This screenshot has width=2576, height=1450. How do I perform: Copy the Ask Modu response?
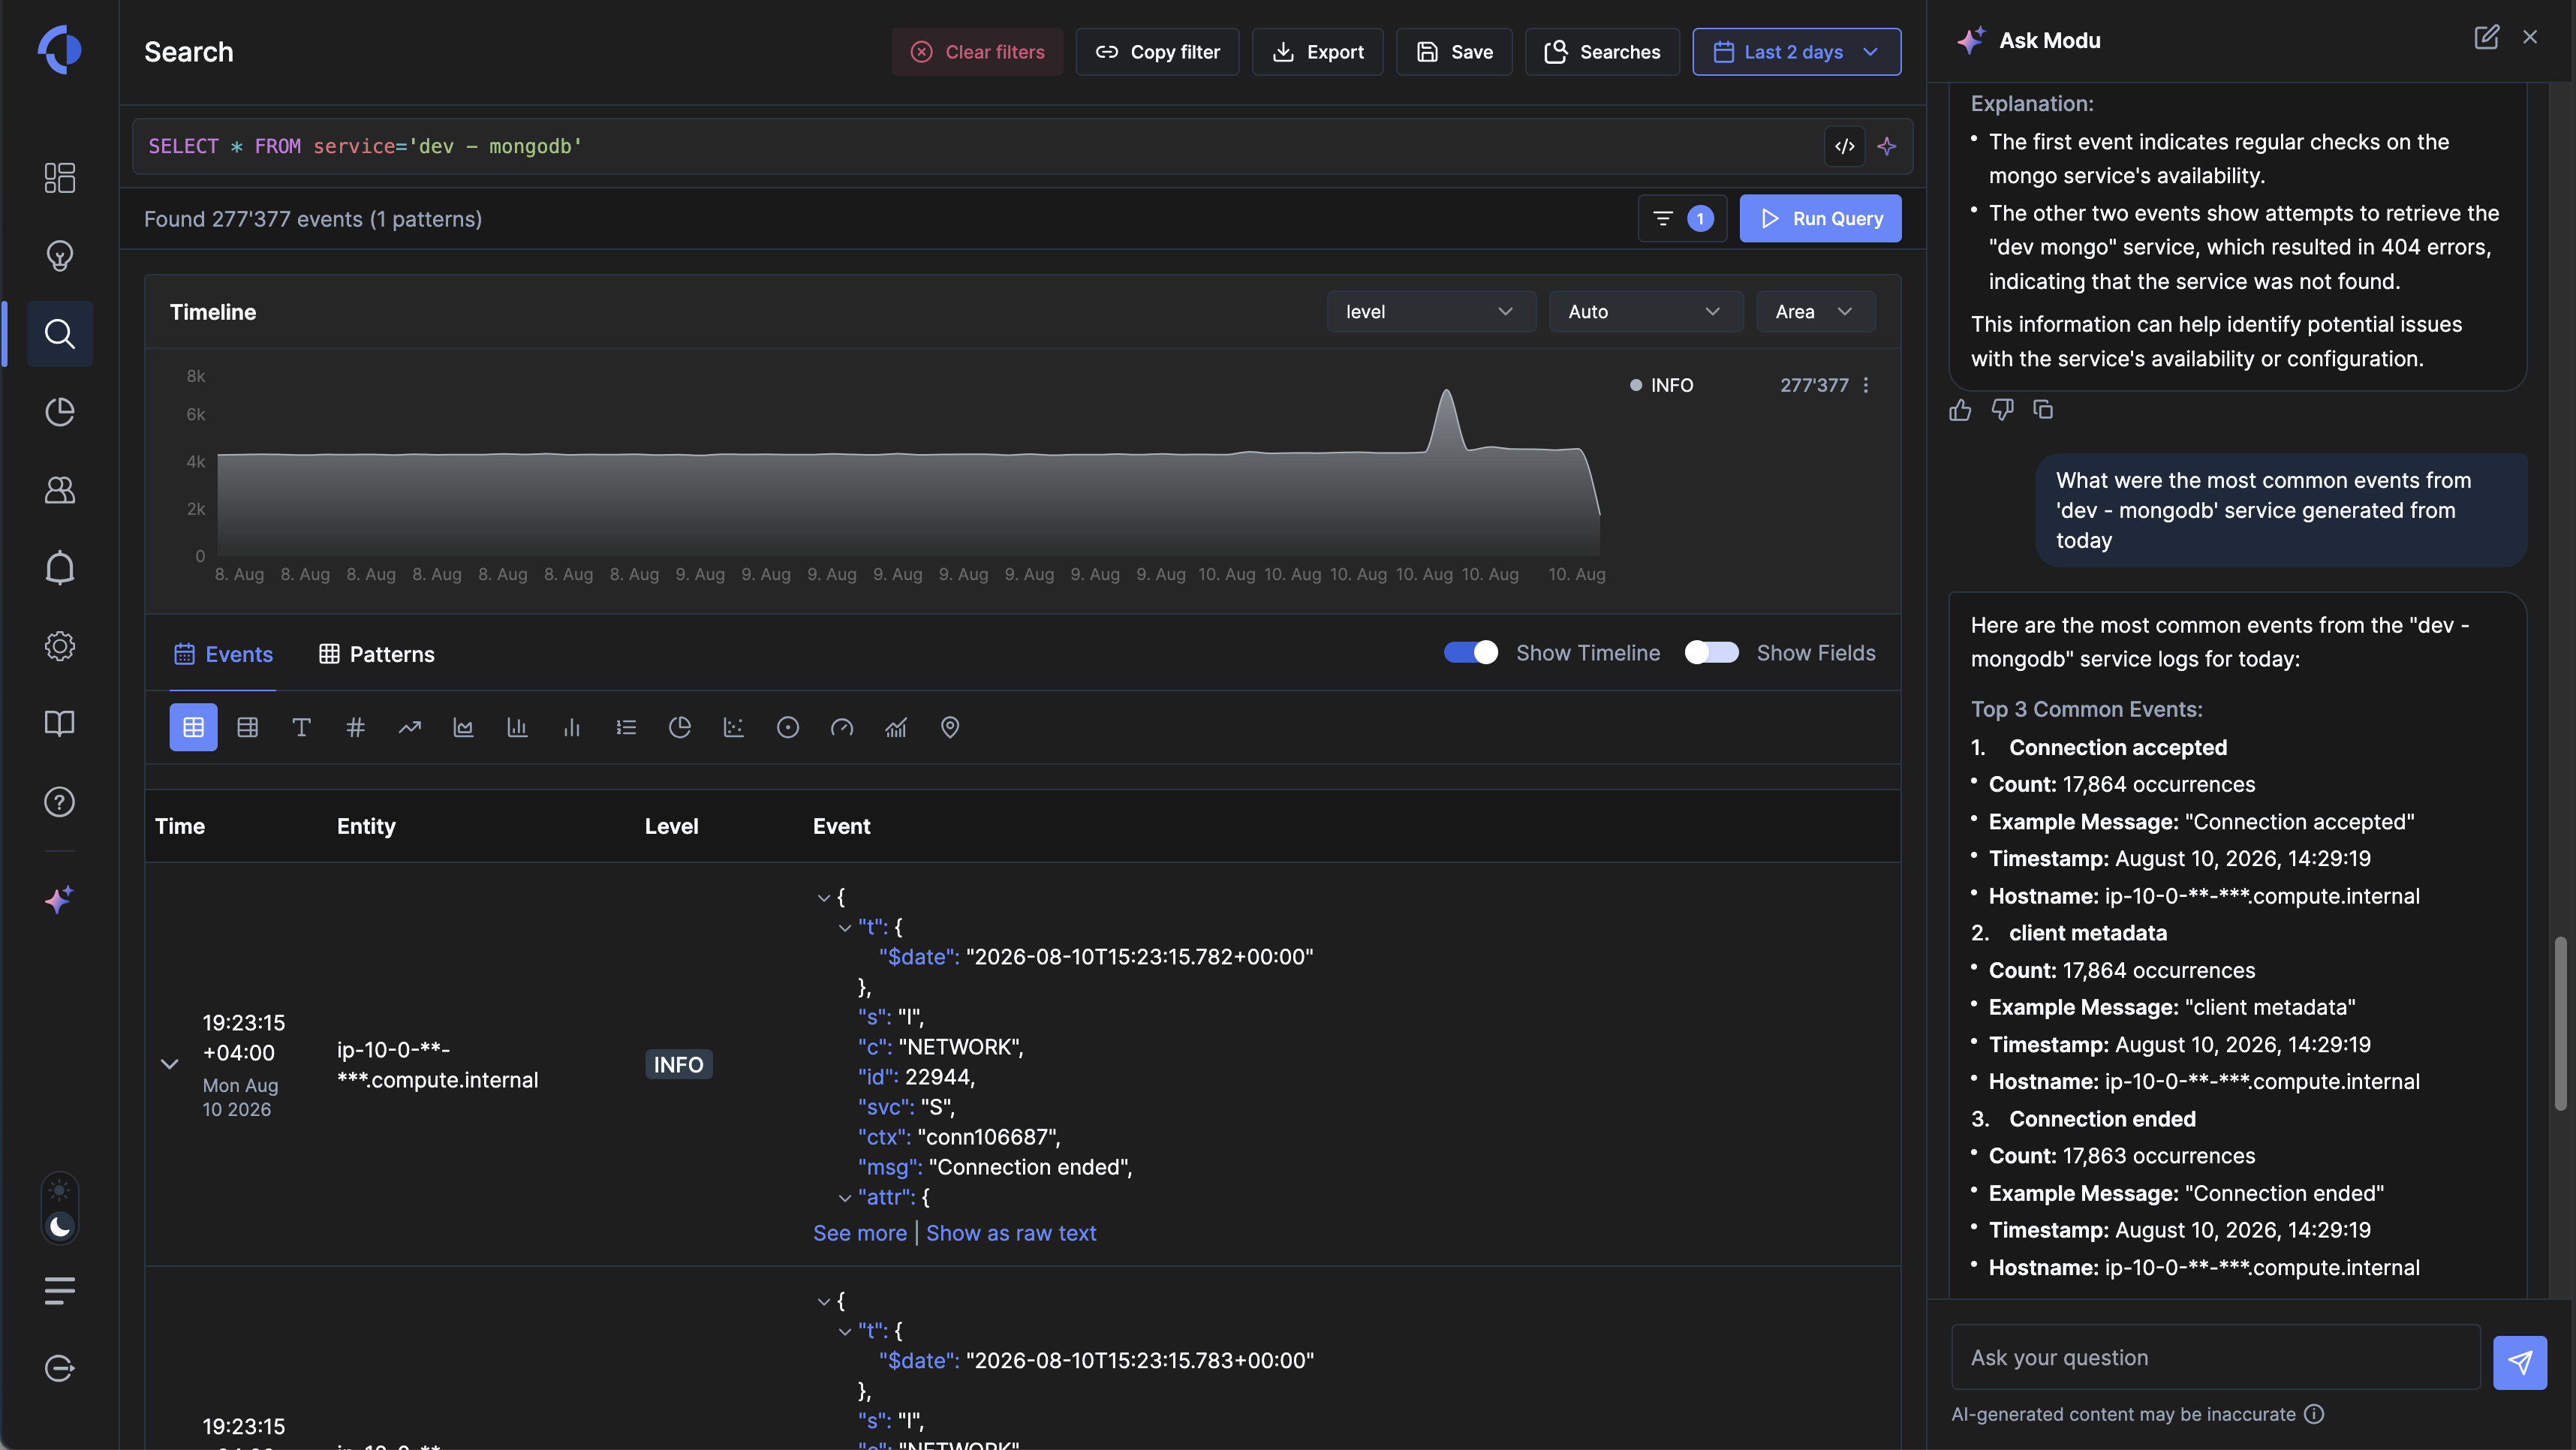click(2043, 410)
